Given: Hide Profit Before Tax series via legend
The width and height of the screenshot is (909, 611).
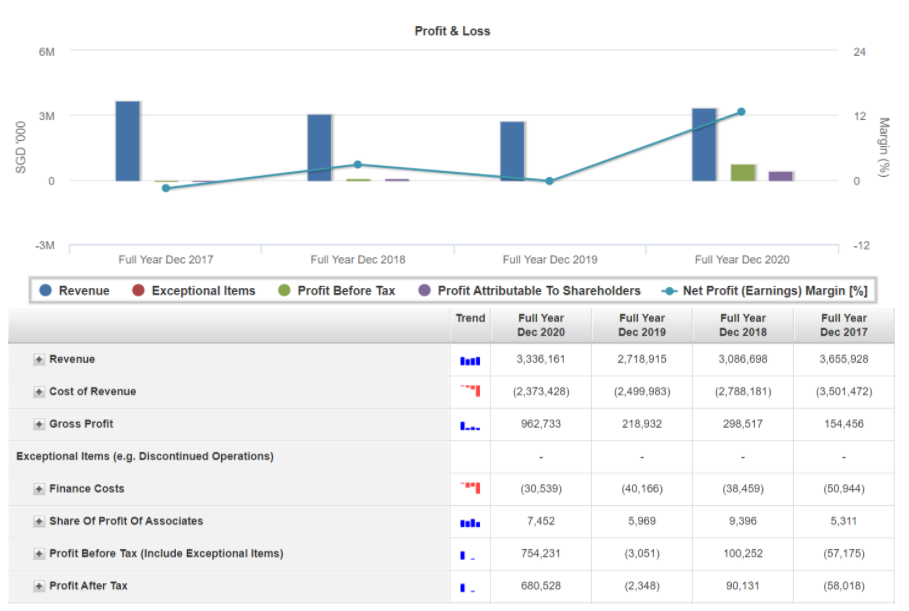Looking at the screenshot, I should pos(337,291).
